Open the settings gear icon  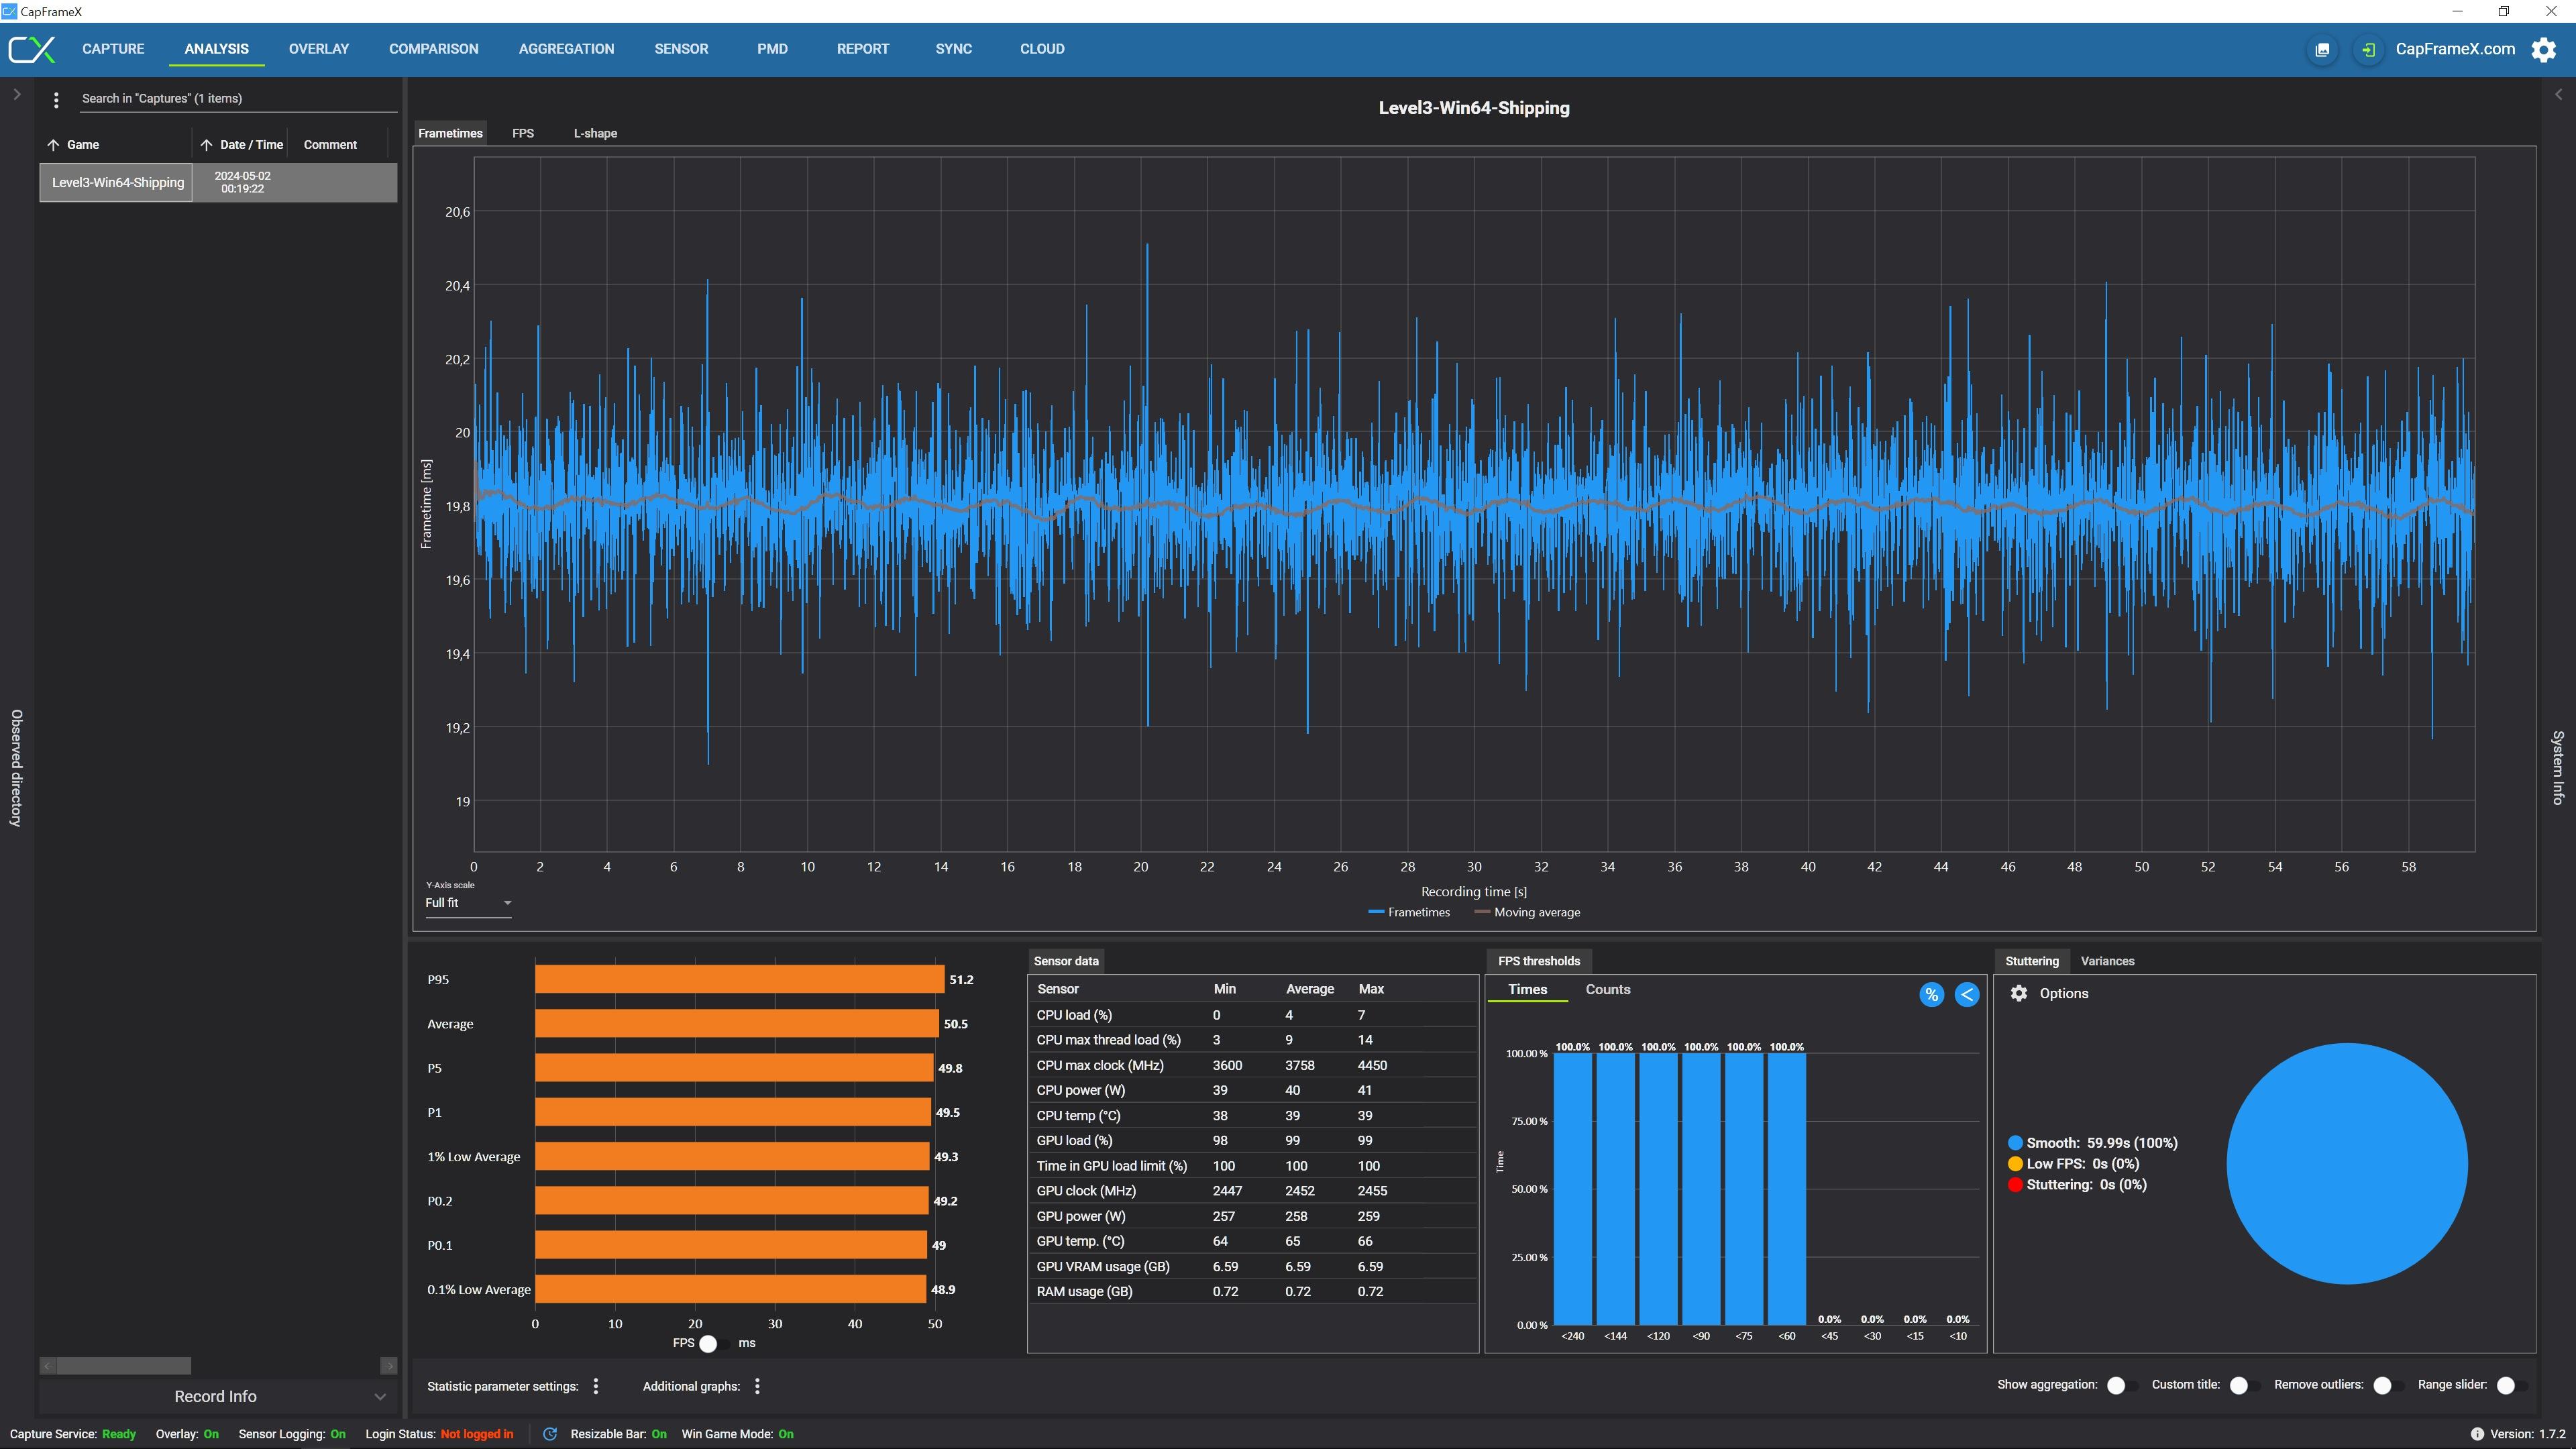[2543, 49]
